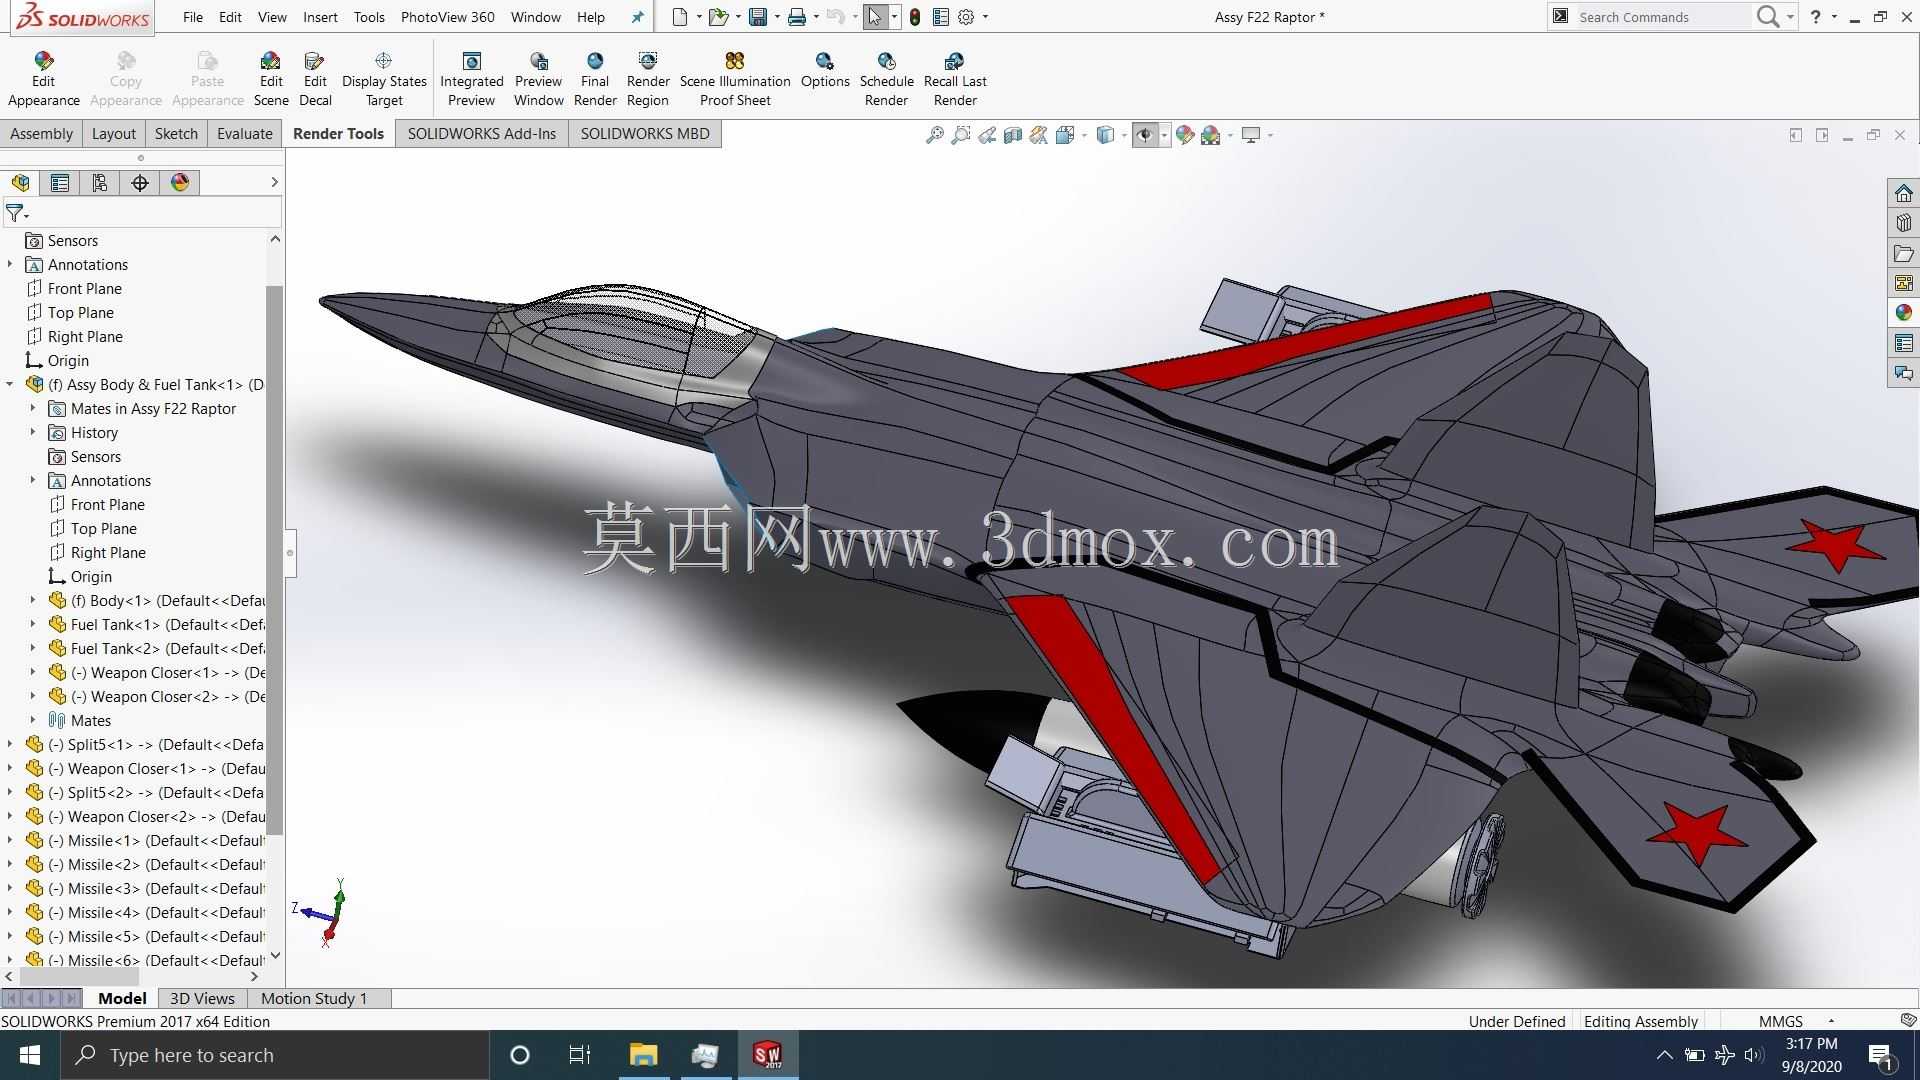Click the Windows Start button
The width and height of the screenshot is (1920, 1080).
pos(30,1055)
